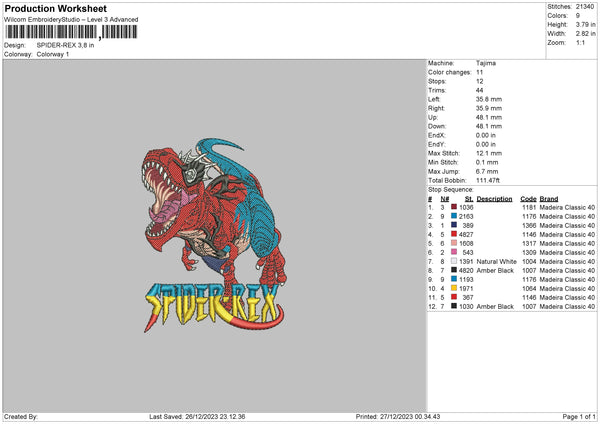Click the Trims value '44'
The image size is (600, 424).
[479, 90]
